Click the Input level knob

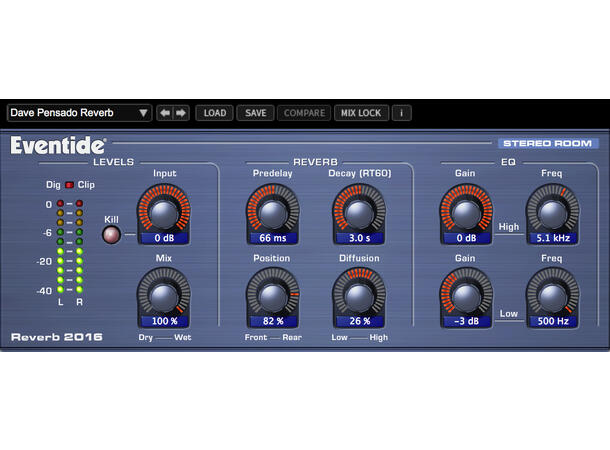pyautogui.click(x=164, y=214)
